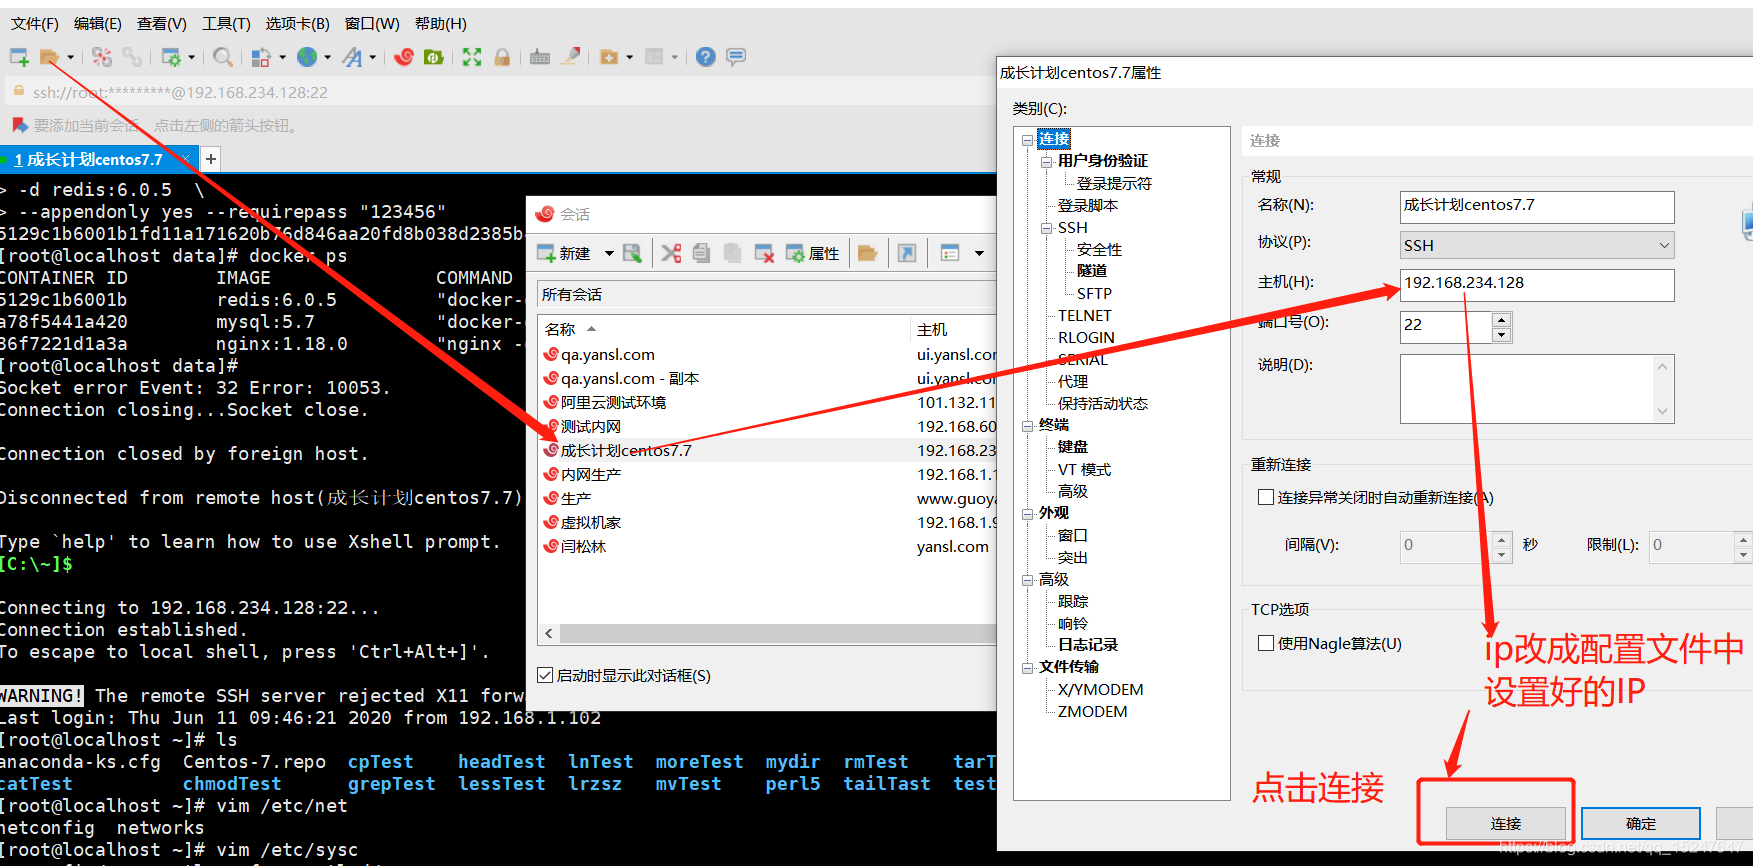Click the save-as icon in Sessions dialog toolbar

pyautogui.click(x=632, y=253)
